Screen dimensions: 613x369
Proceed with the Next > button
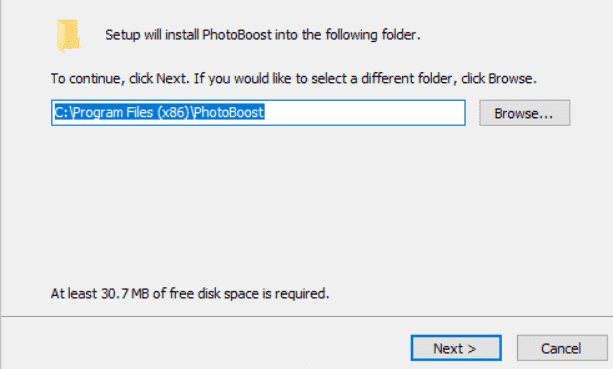[456, 348]
